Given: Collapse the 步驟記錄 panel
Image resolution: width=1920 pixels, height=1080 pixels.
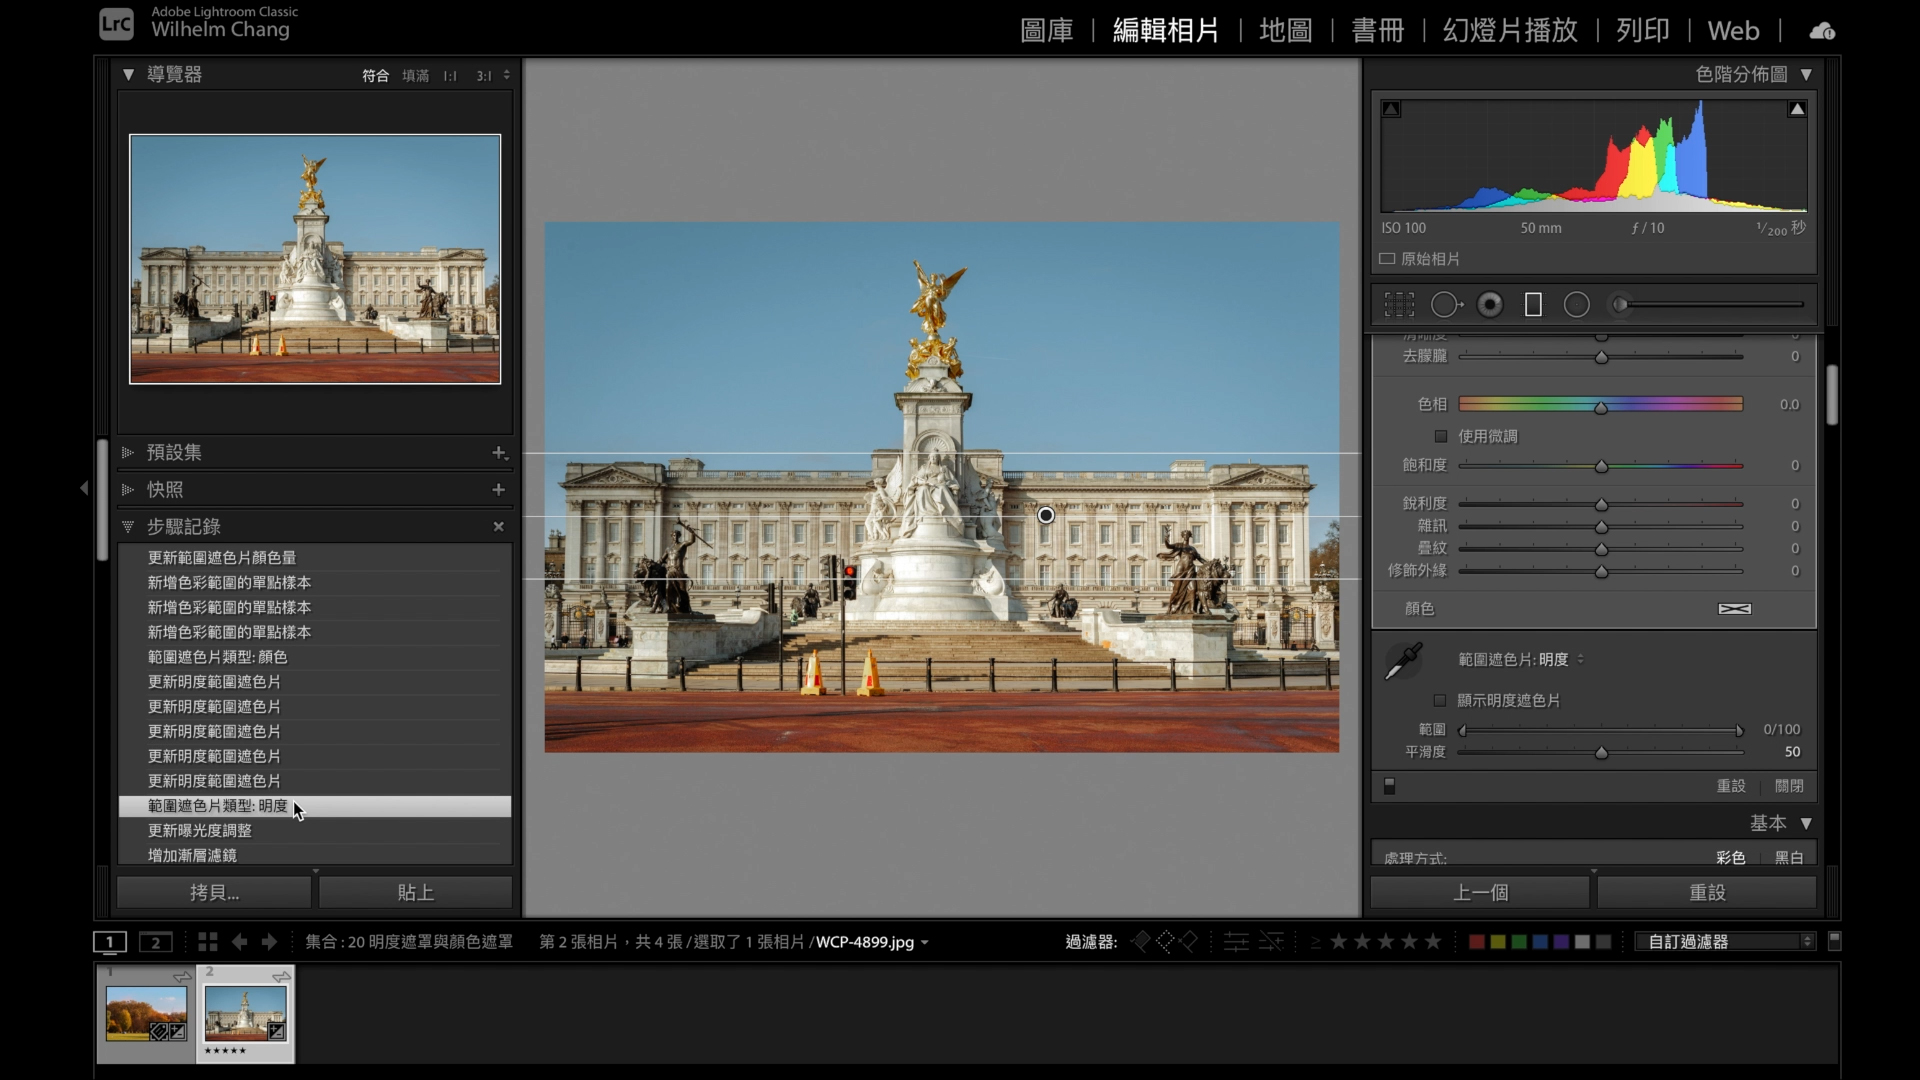Looking at the screenshot, I should (x=128, y=527).
